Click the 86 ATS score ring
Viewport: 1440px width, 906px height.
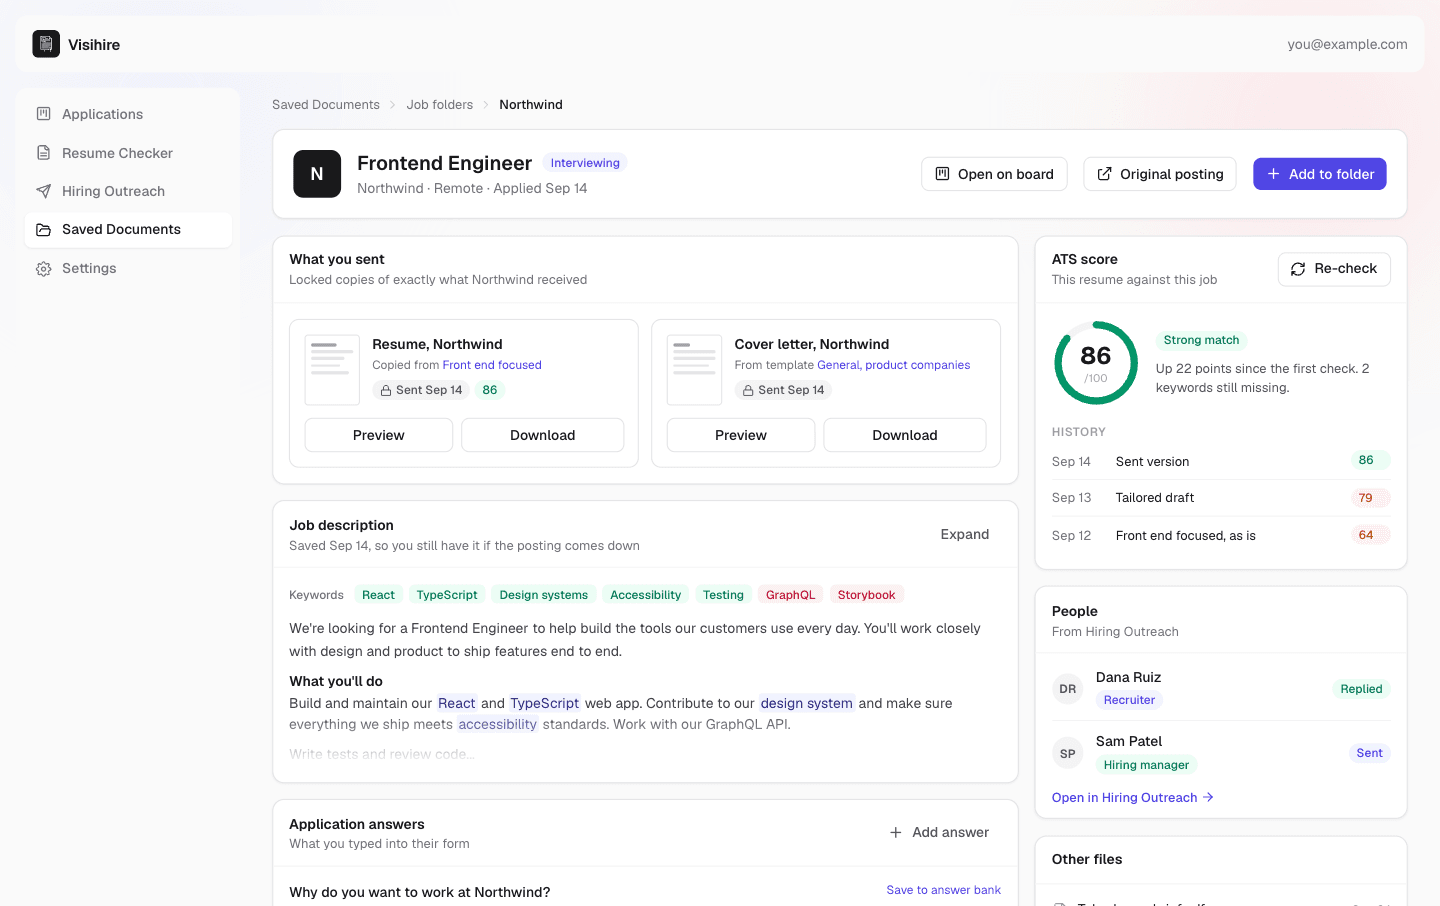[1096, 363]
